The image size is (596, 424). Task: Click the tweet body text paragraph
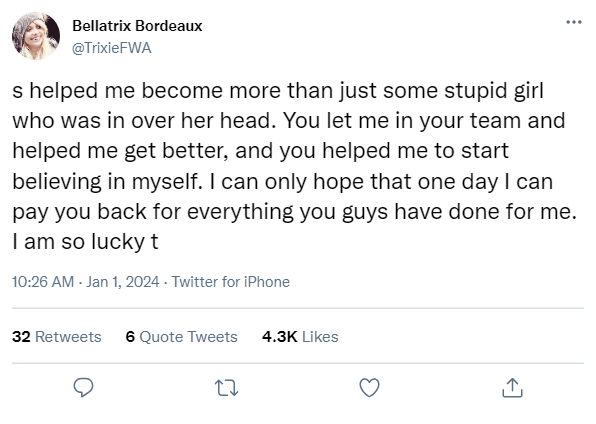pos(295,166)
